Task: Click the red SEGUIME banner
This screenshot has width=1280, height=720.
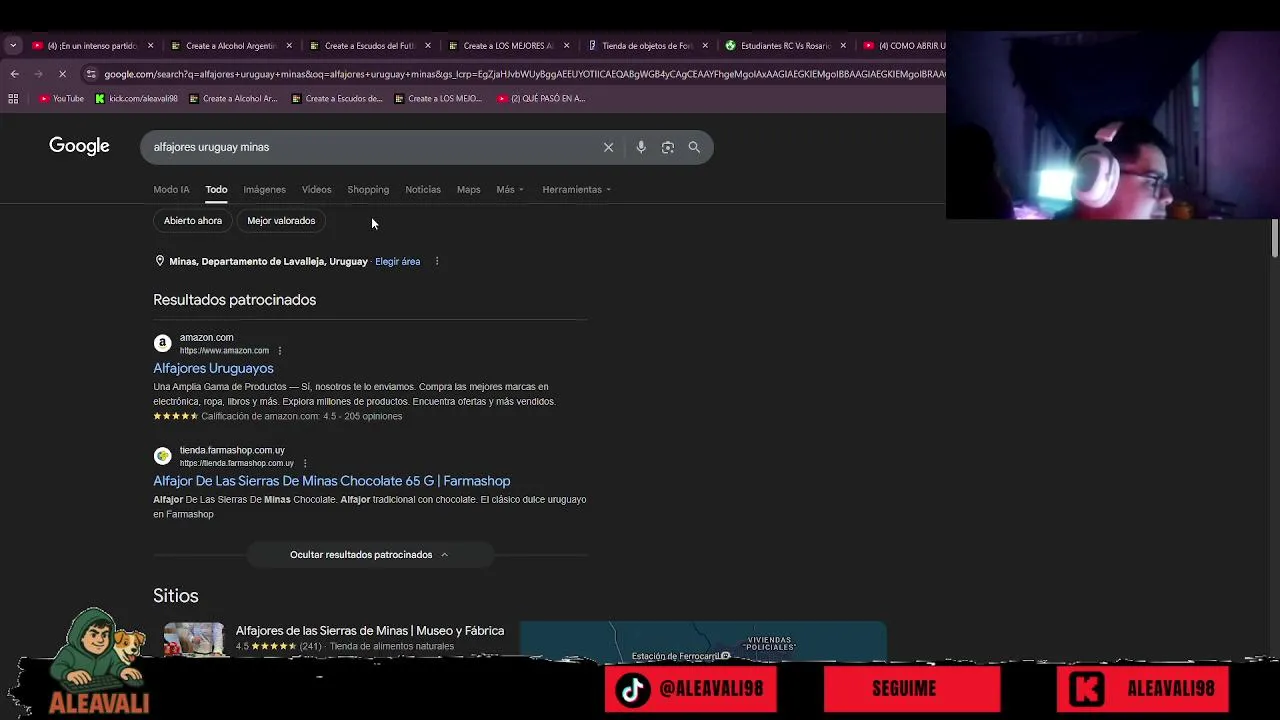Action: tap(912, 689)
